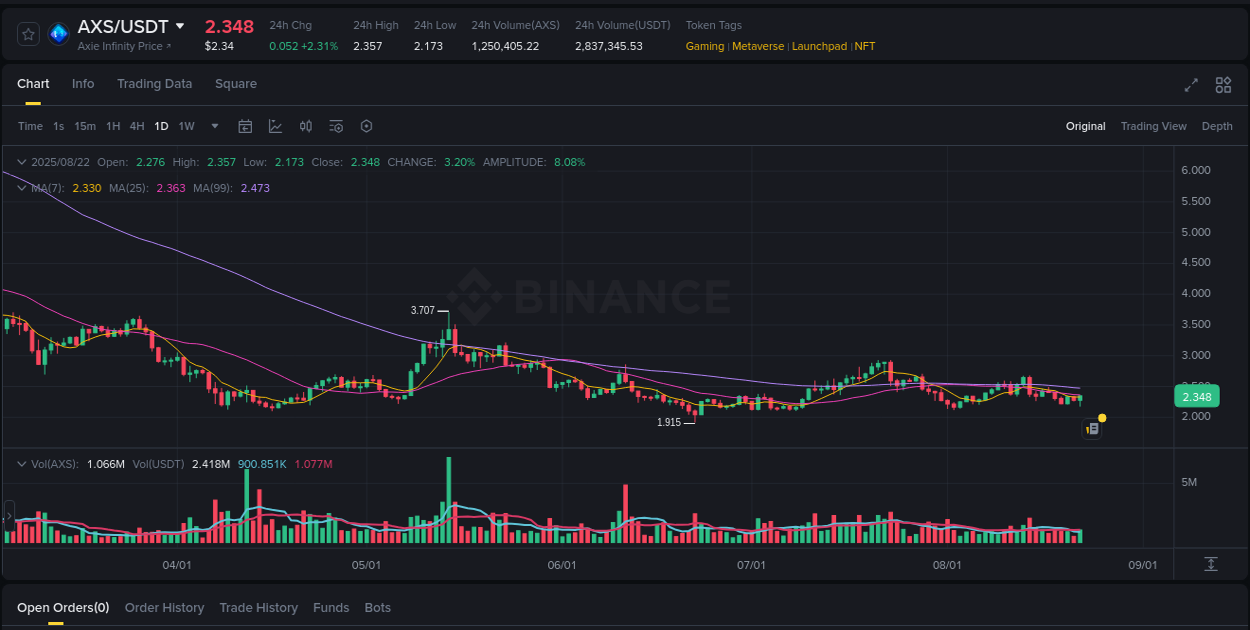Open the technical indicators icon
Screen dimensions: 1250x630
click(274, 126)
